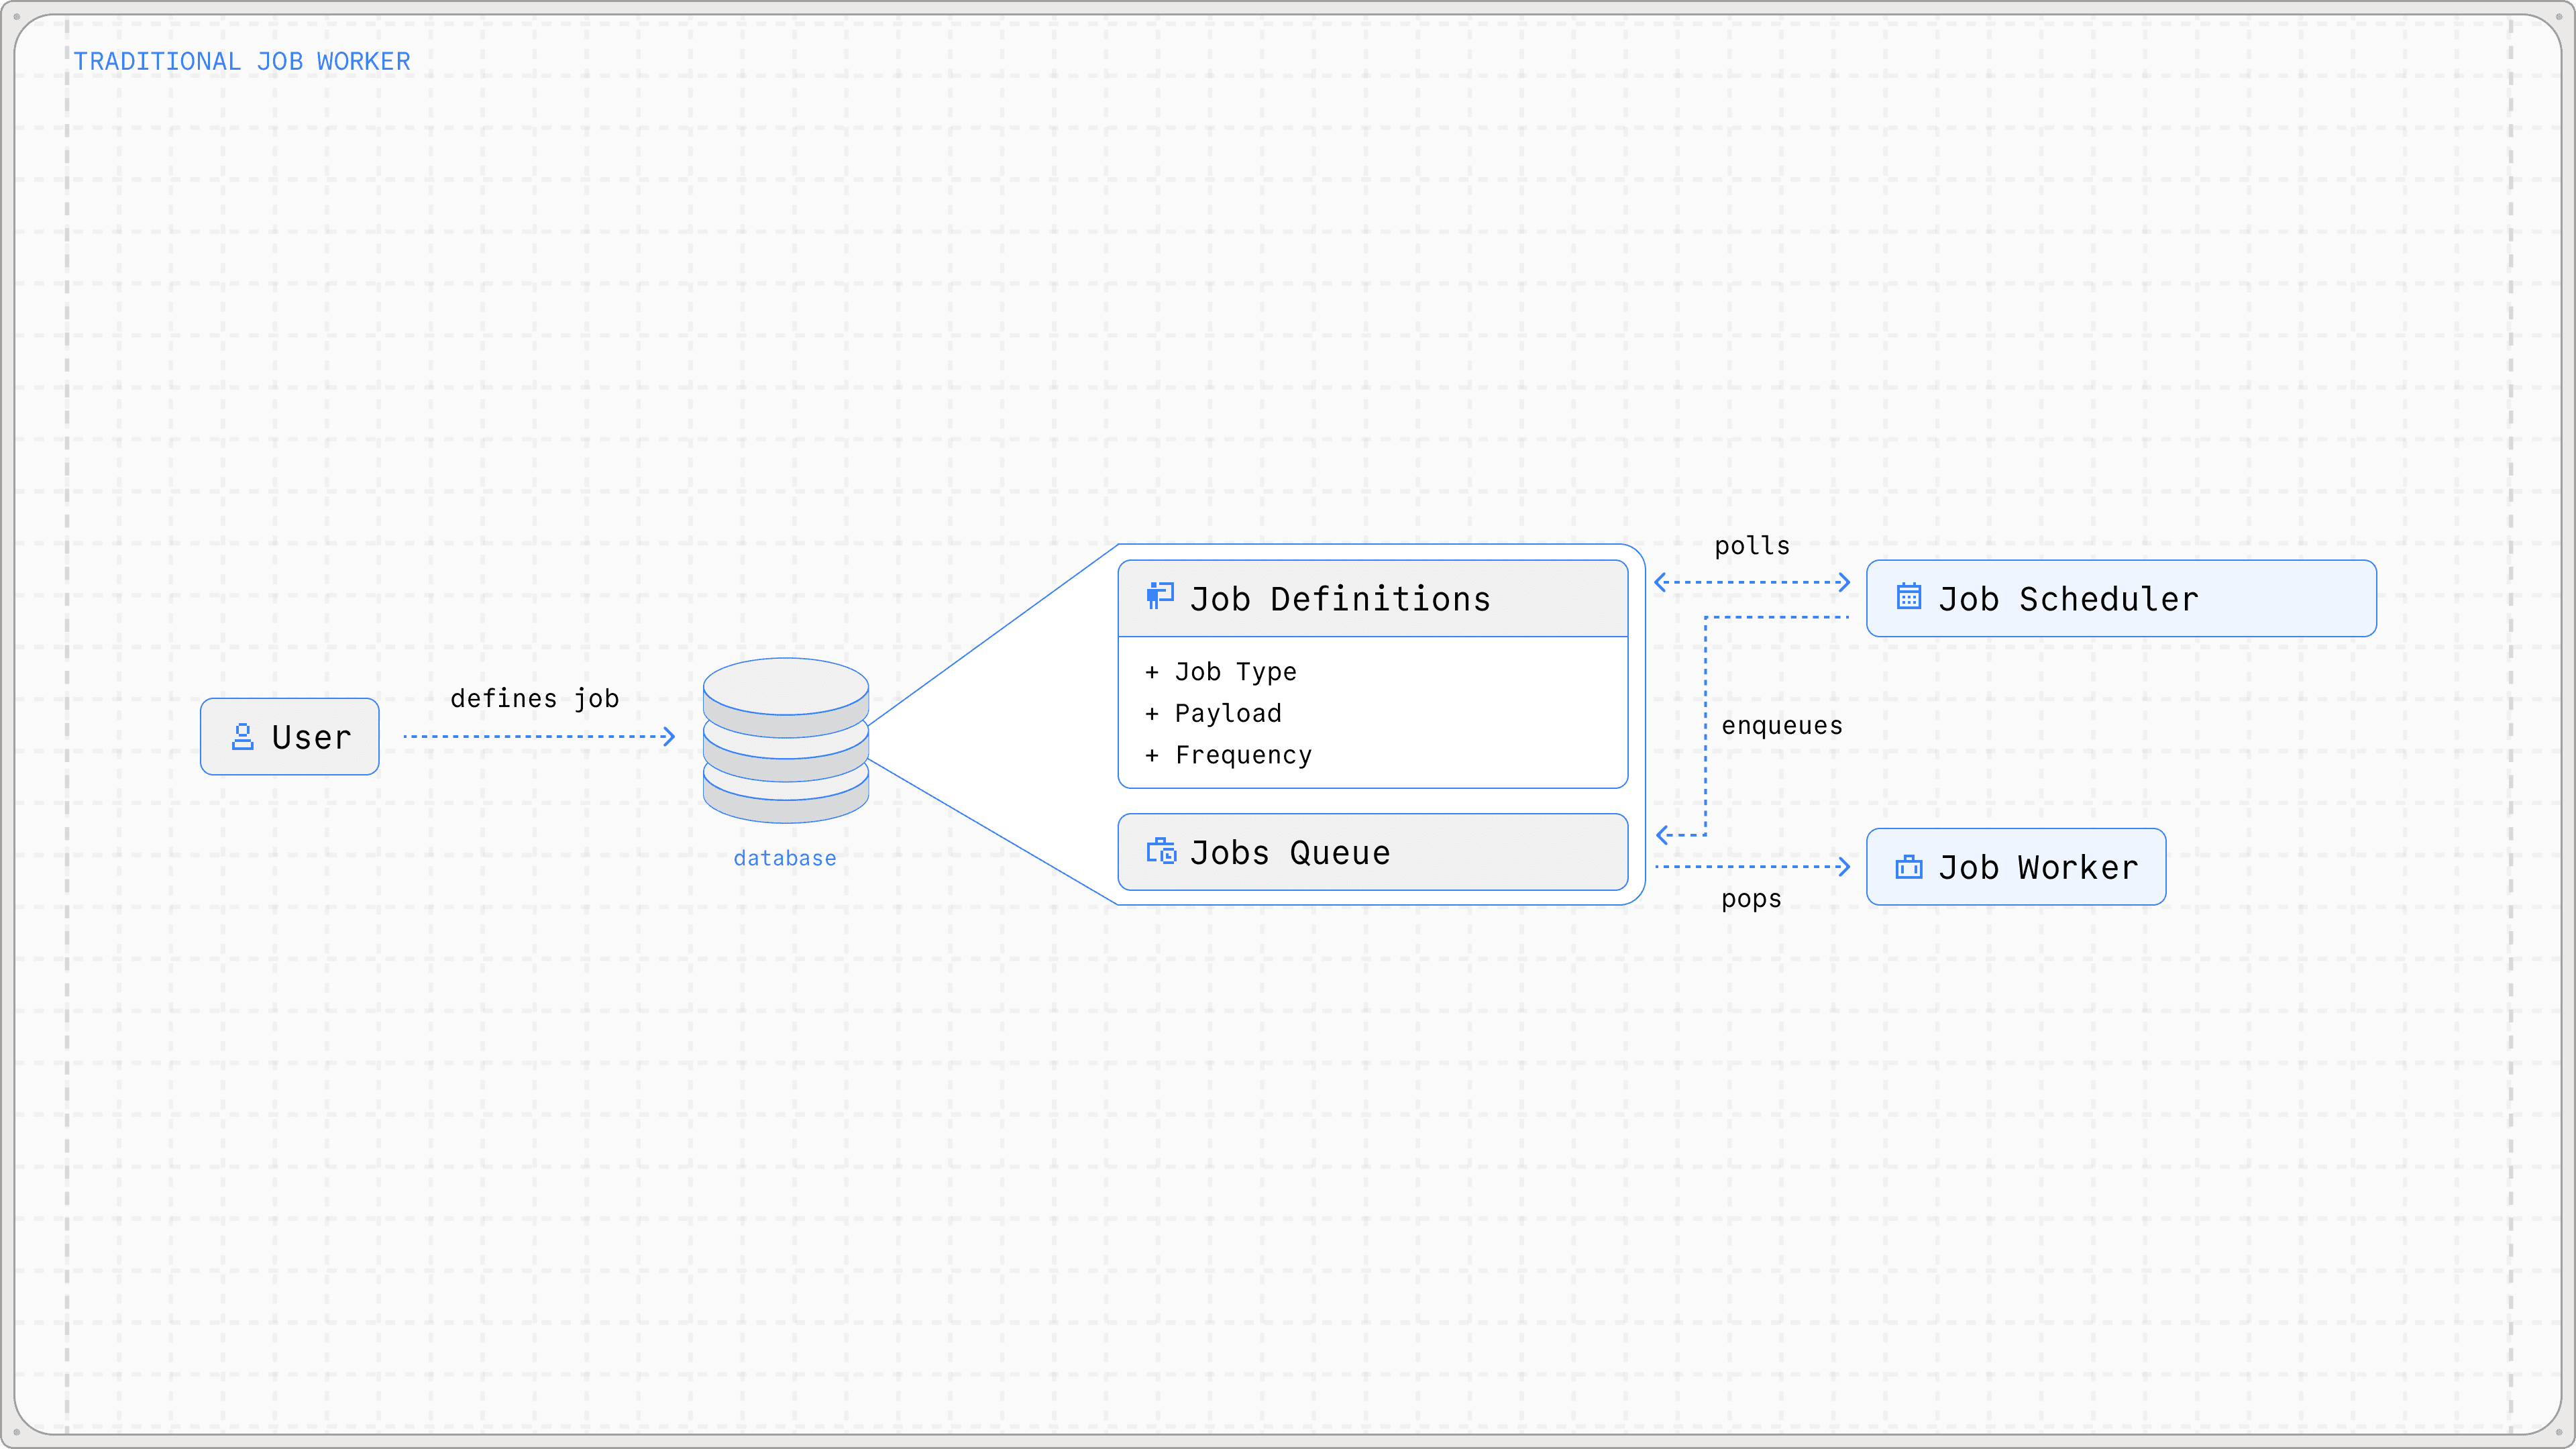
Task: Click the Job Definitions title text
Action: pyautogui.click(x=1340, y=599)
